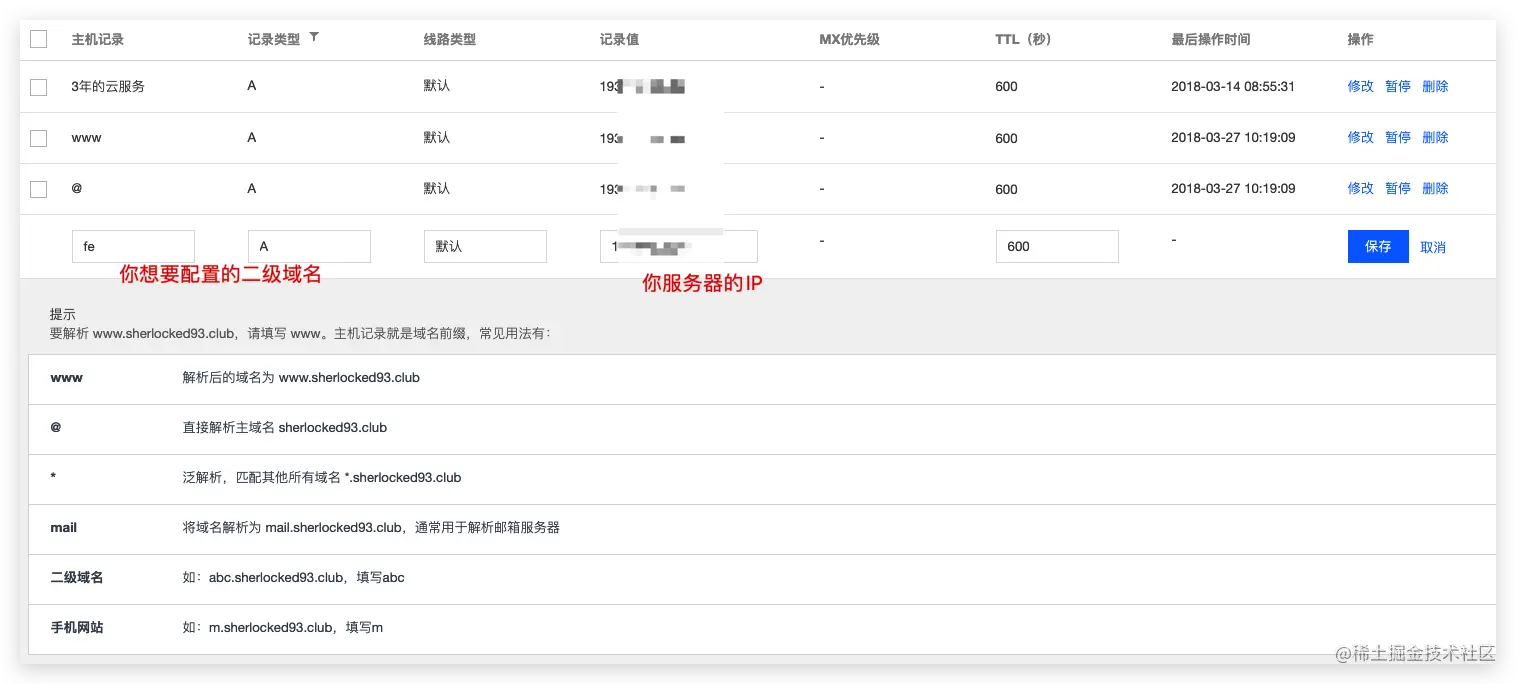
Task: Remove the @ record via 删除
Action: [1435, 188]
